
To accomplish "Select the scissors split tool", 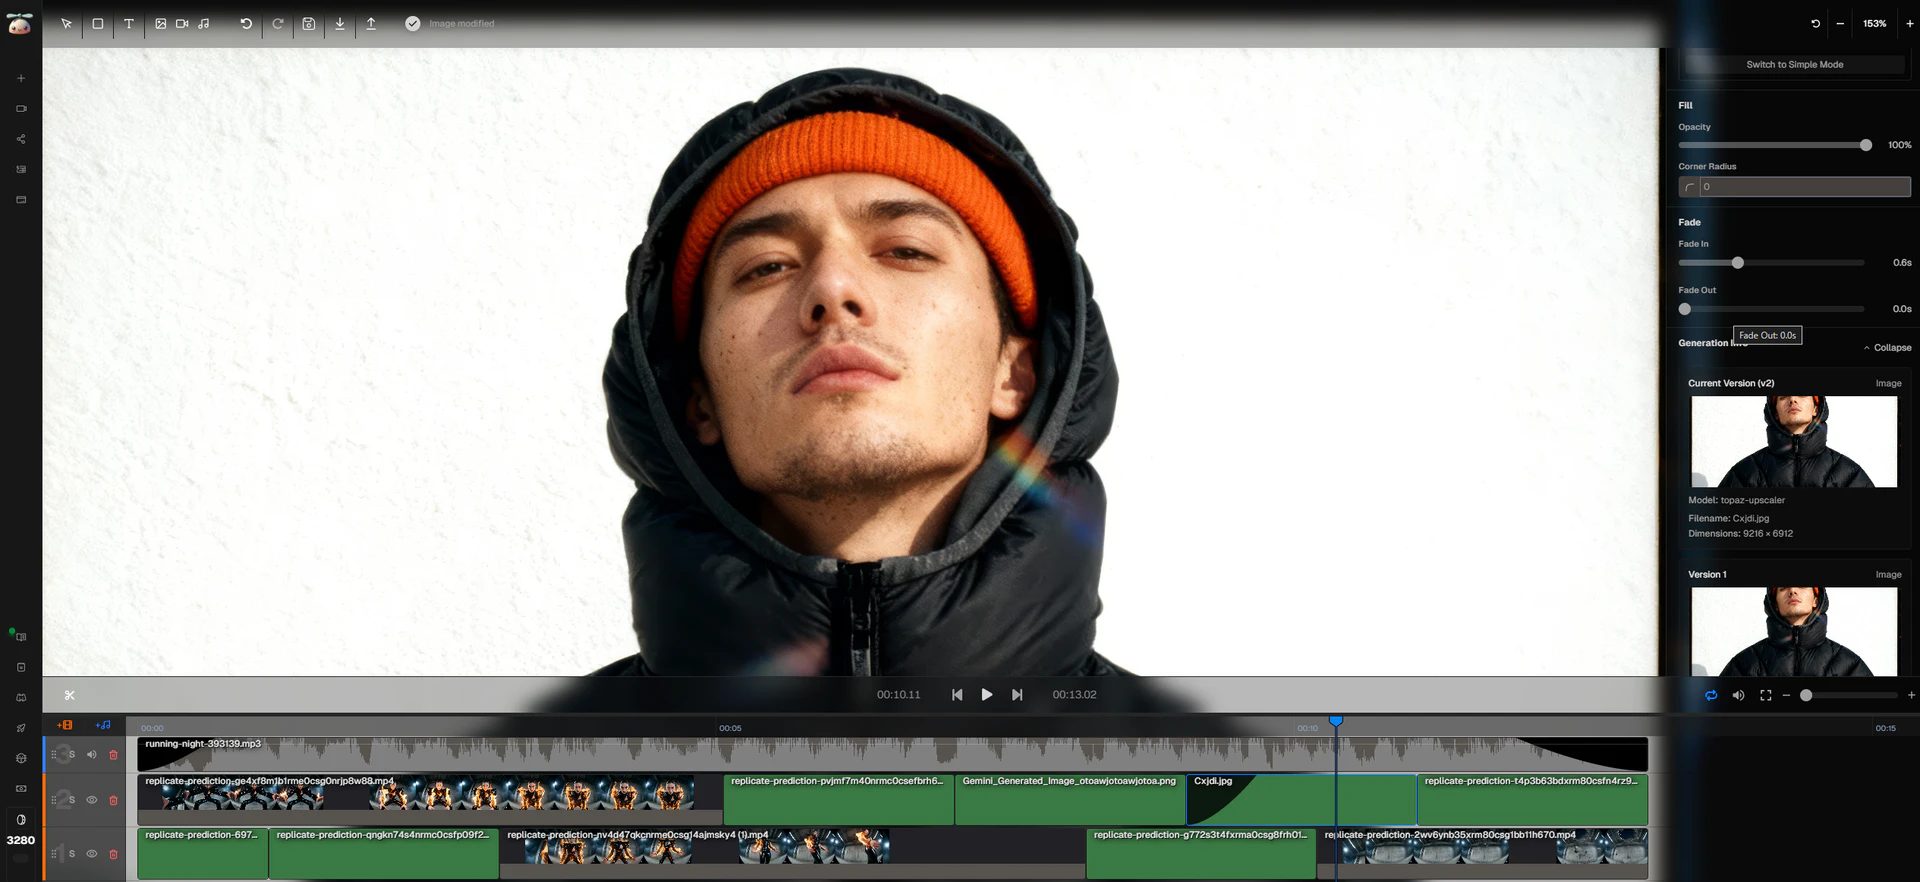I will pos(69,695).
